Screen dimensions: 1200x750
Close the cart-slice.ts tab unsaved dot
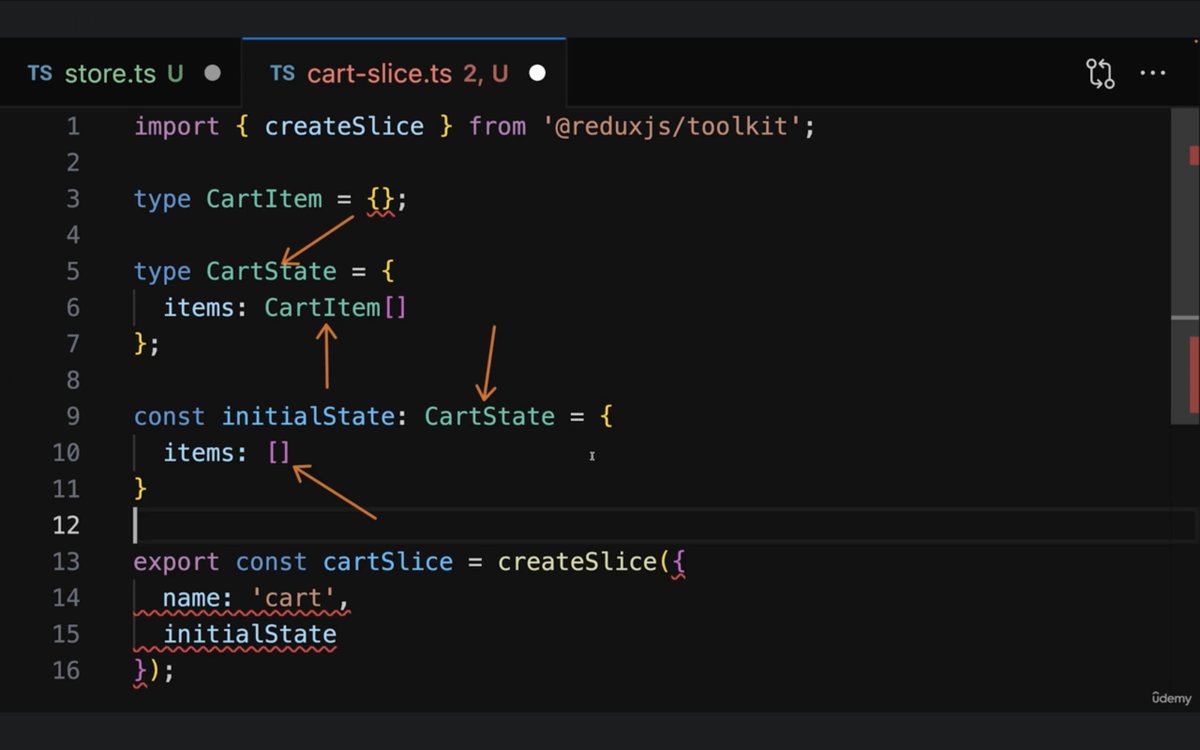(537, 73)
